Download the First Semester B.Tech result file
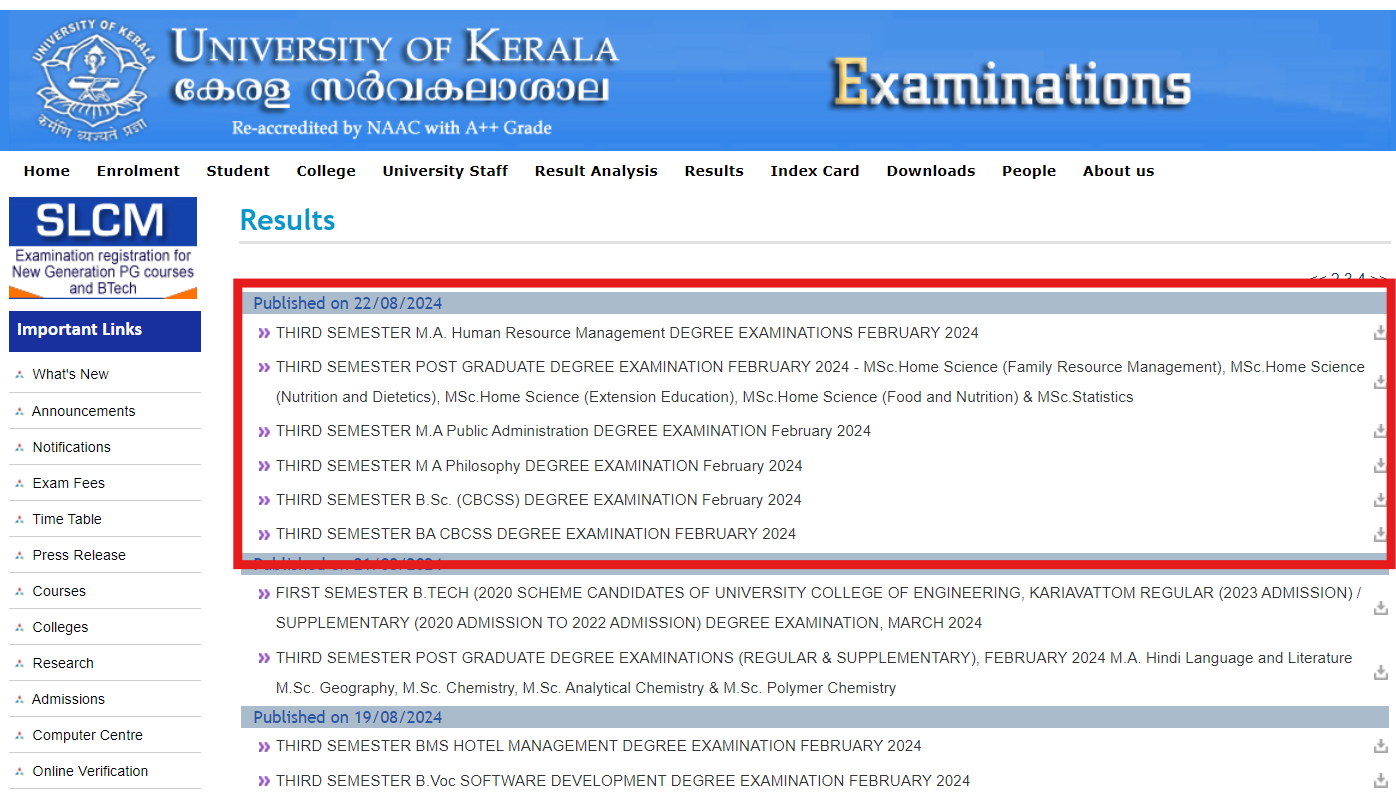This screenshot has width=1396, height=792. [1380, 608]
